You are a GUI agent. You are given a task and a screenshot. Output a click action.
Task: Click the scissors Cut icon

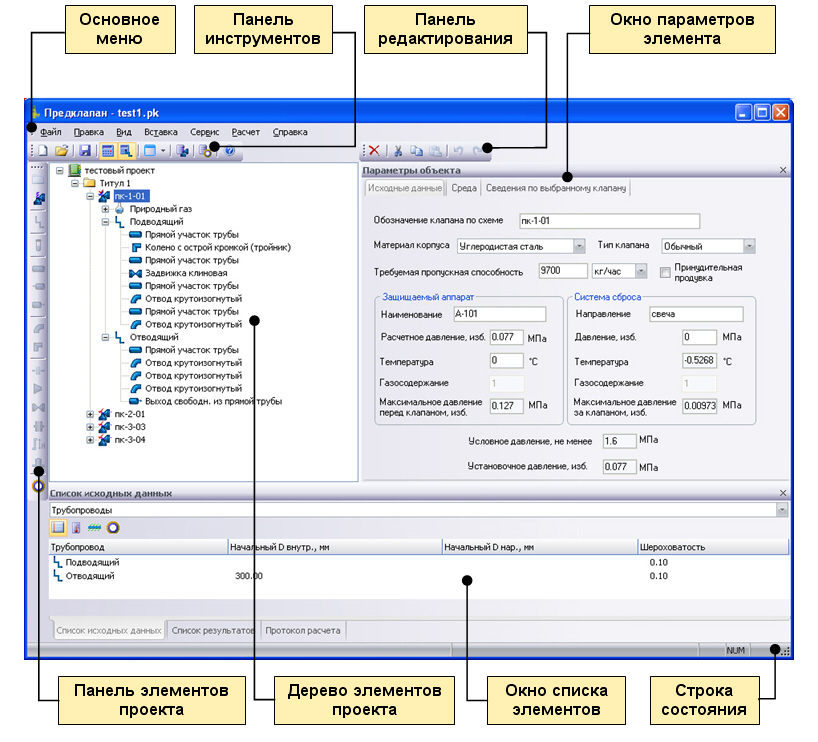(397, 151)
